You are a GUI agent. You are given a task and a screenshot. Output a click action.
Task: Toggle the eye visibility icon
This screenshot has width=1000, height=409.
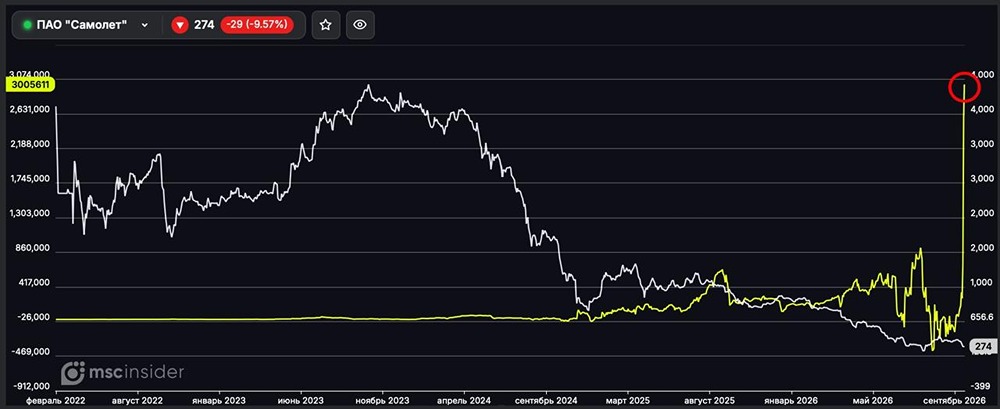tap(360, 25)
